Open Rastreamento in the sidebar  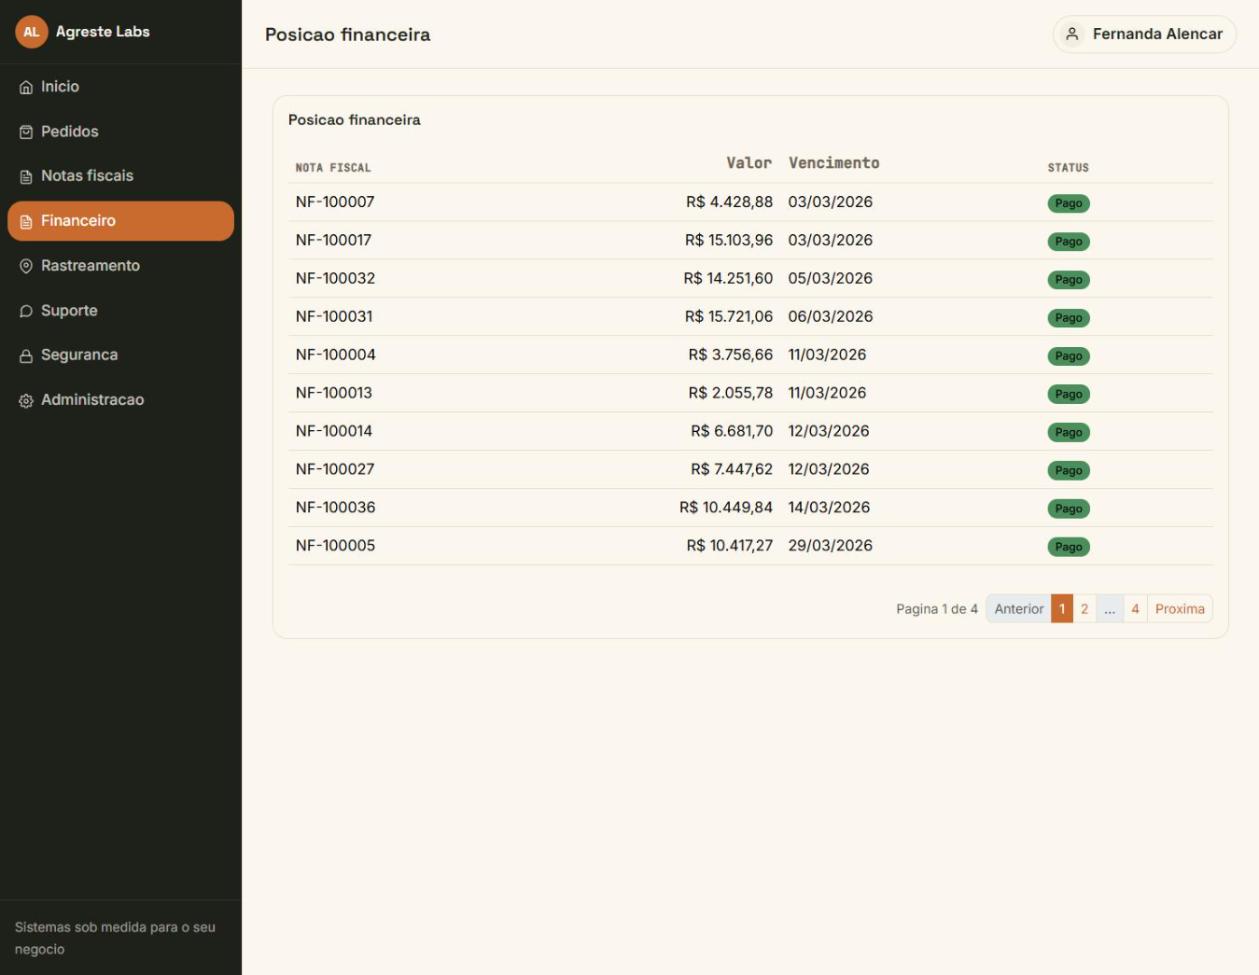tap(120, 266)
